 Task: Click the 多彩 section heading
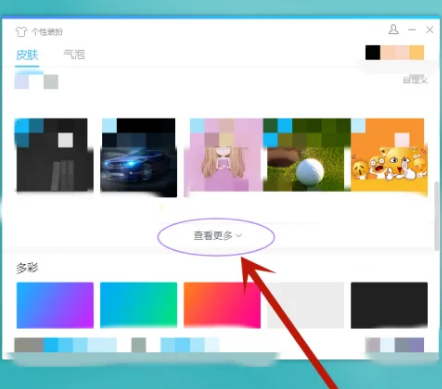coord(27,268)
